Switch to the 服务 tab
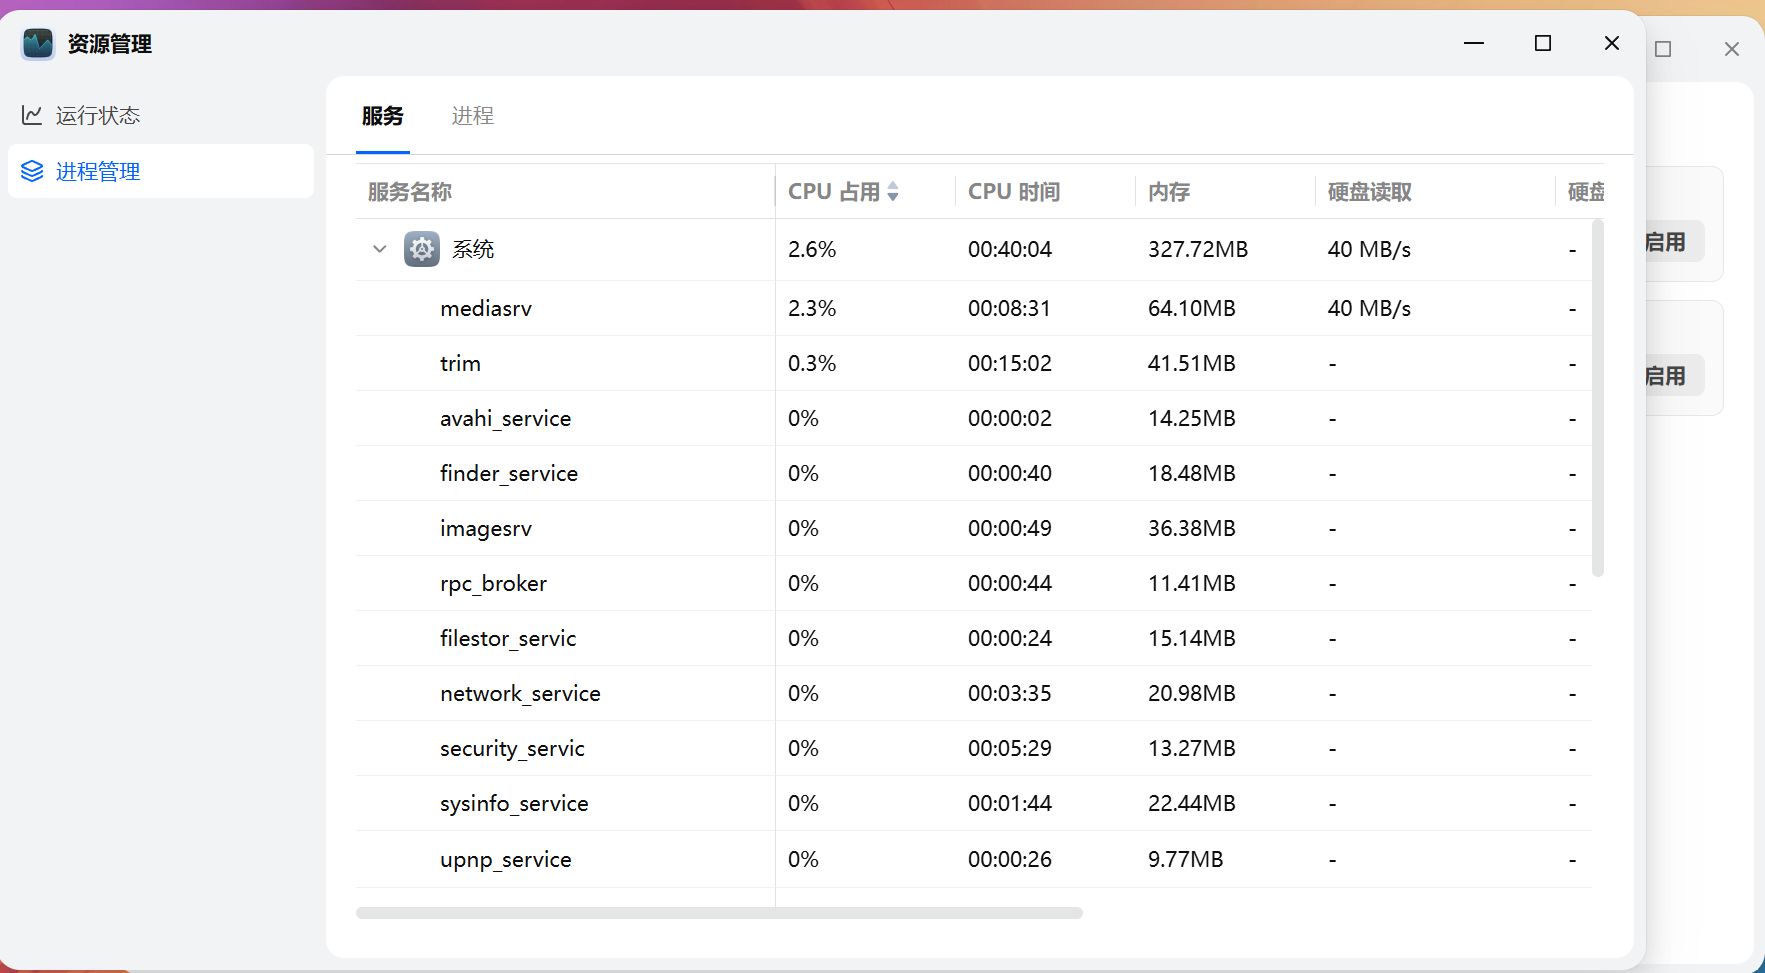 (383, 116)
